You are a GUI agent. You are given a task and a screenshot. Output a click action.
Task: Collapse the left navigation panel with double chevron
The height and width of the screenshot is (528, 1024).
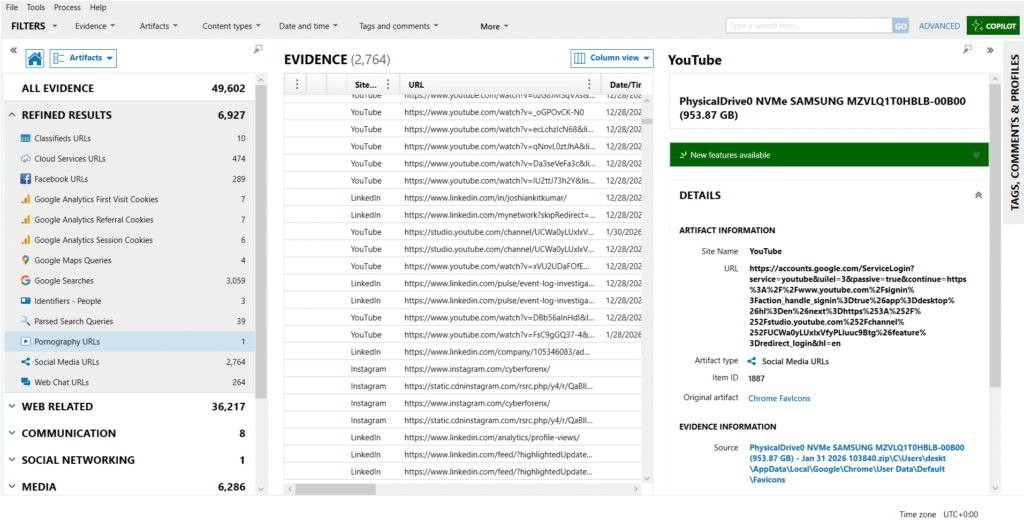click(13, 49)
